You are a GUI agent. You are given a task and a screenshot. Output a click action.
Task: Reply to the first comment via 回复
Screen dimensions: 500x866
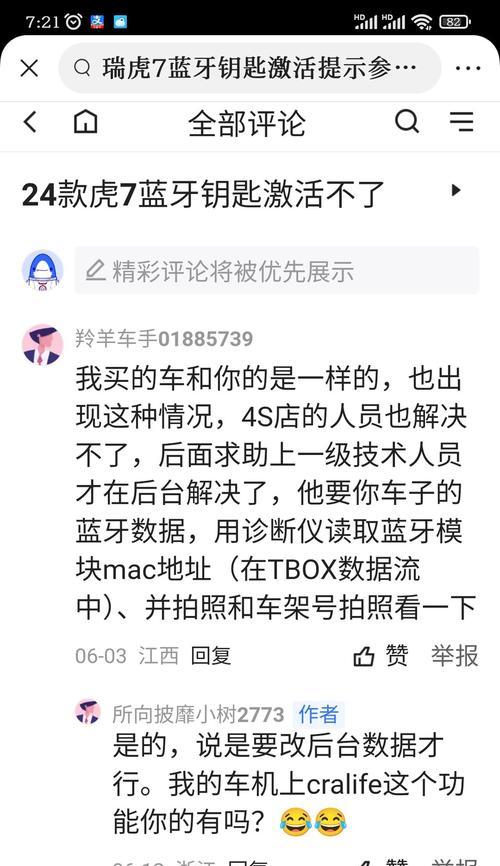click(211, 656)
